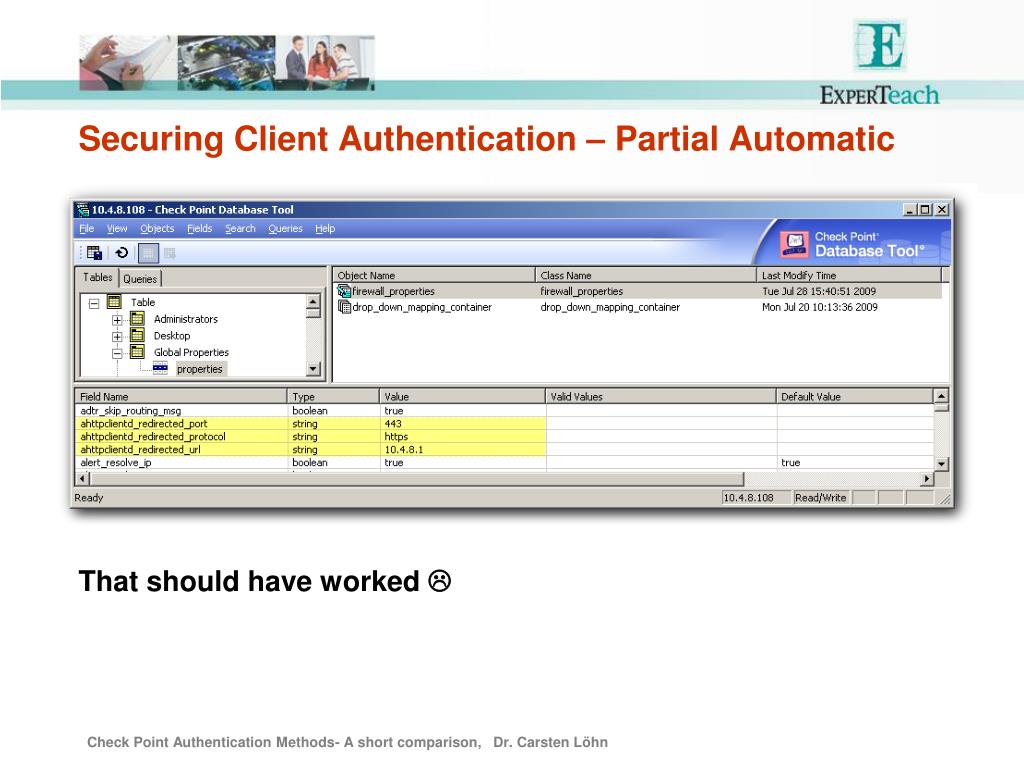Image resolution: width=1024 pixels, height=768 pixels.
Task: Open the Fields menu
Action: pyautogui.click(x=200, y=229)
